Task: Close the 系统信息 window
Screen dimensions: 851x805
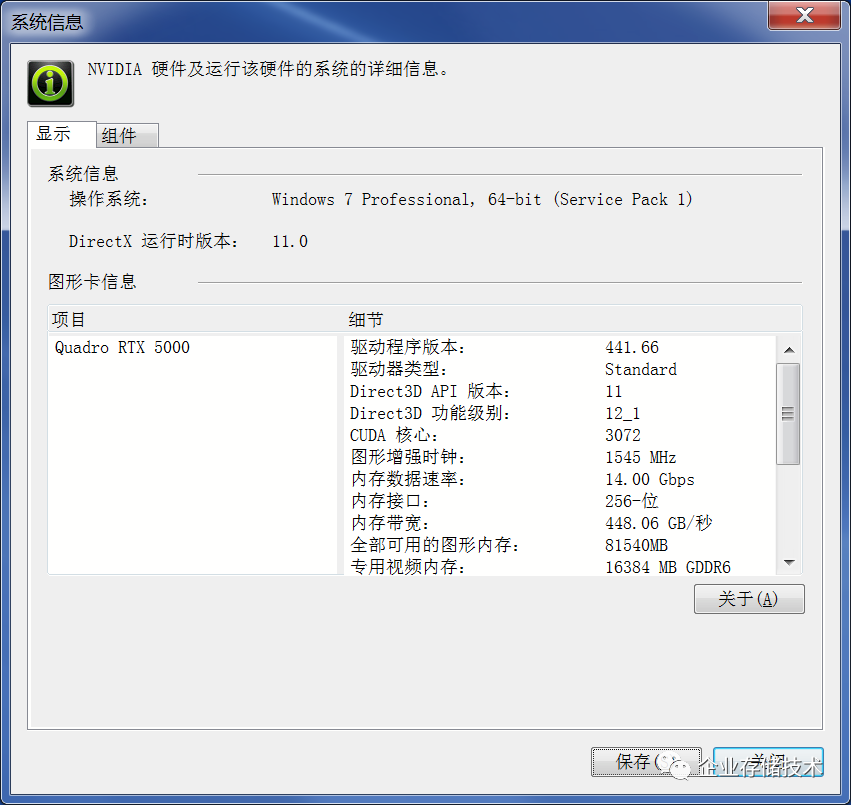Action: (x=804, y=15)
